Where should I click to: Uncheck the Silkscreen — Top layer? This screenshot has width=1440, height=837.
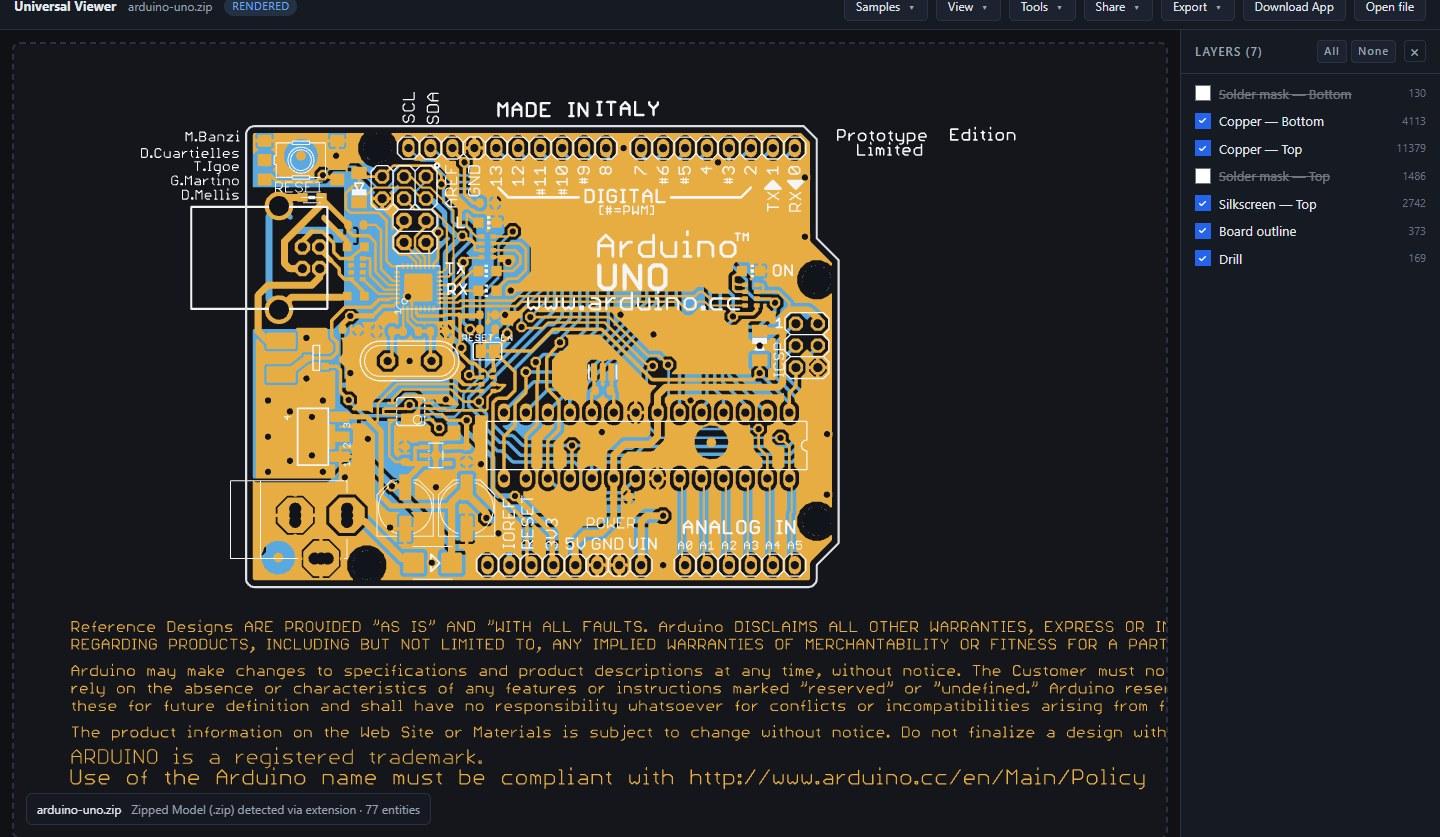[x=1203, y=203]
